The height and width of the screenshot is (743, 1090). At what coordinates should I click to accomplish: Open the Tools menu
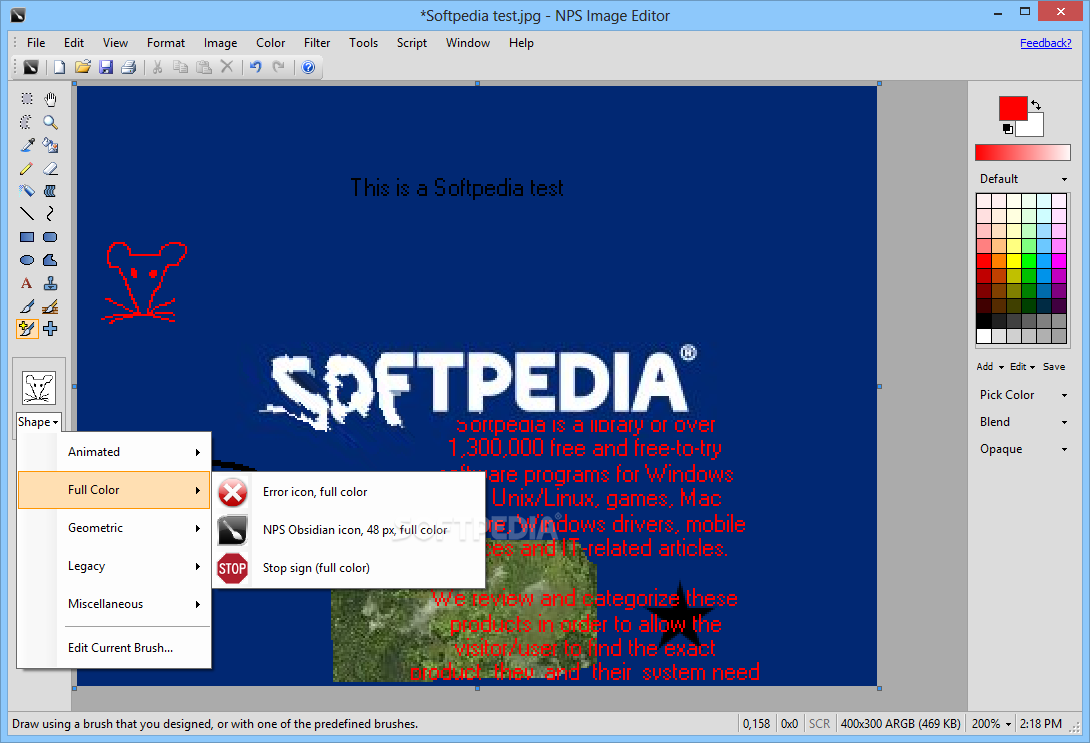coord(364,43)
